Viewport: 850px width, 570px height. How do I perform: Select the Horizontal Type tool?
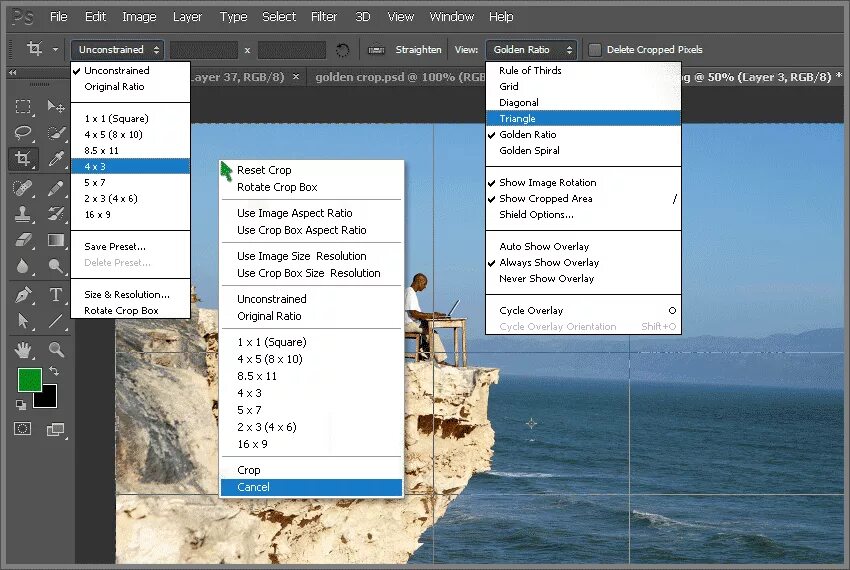tap(55, 294)
